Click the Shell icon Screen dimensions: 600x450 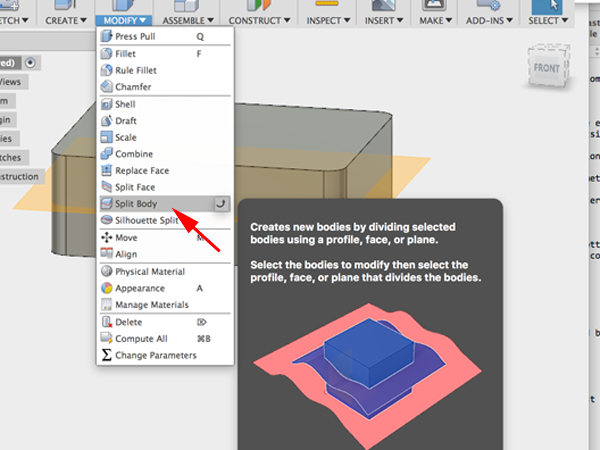106,104
